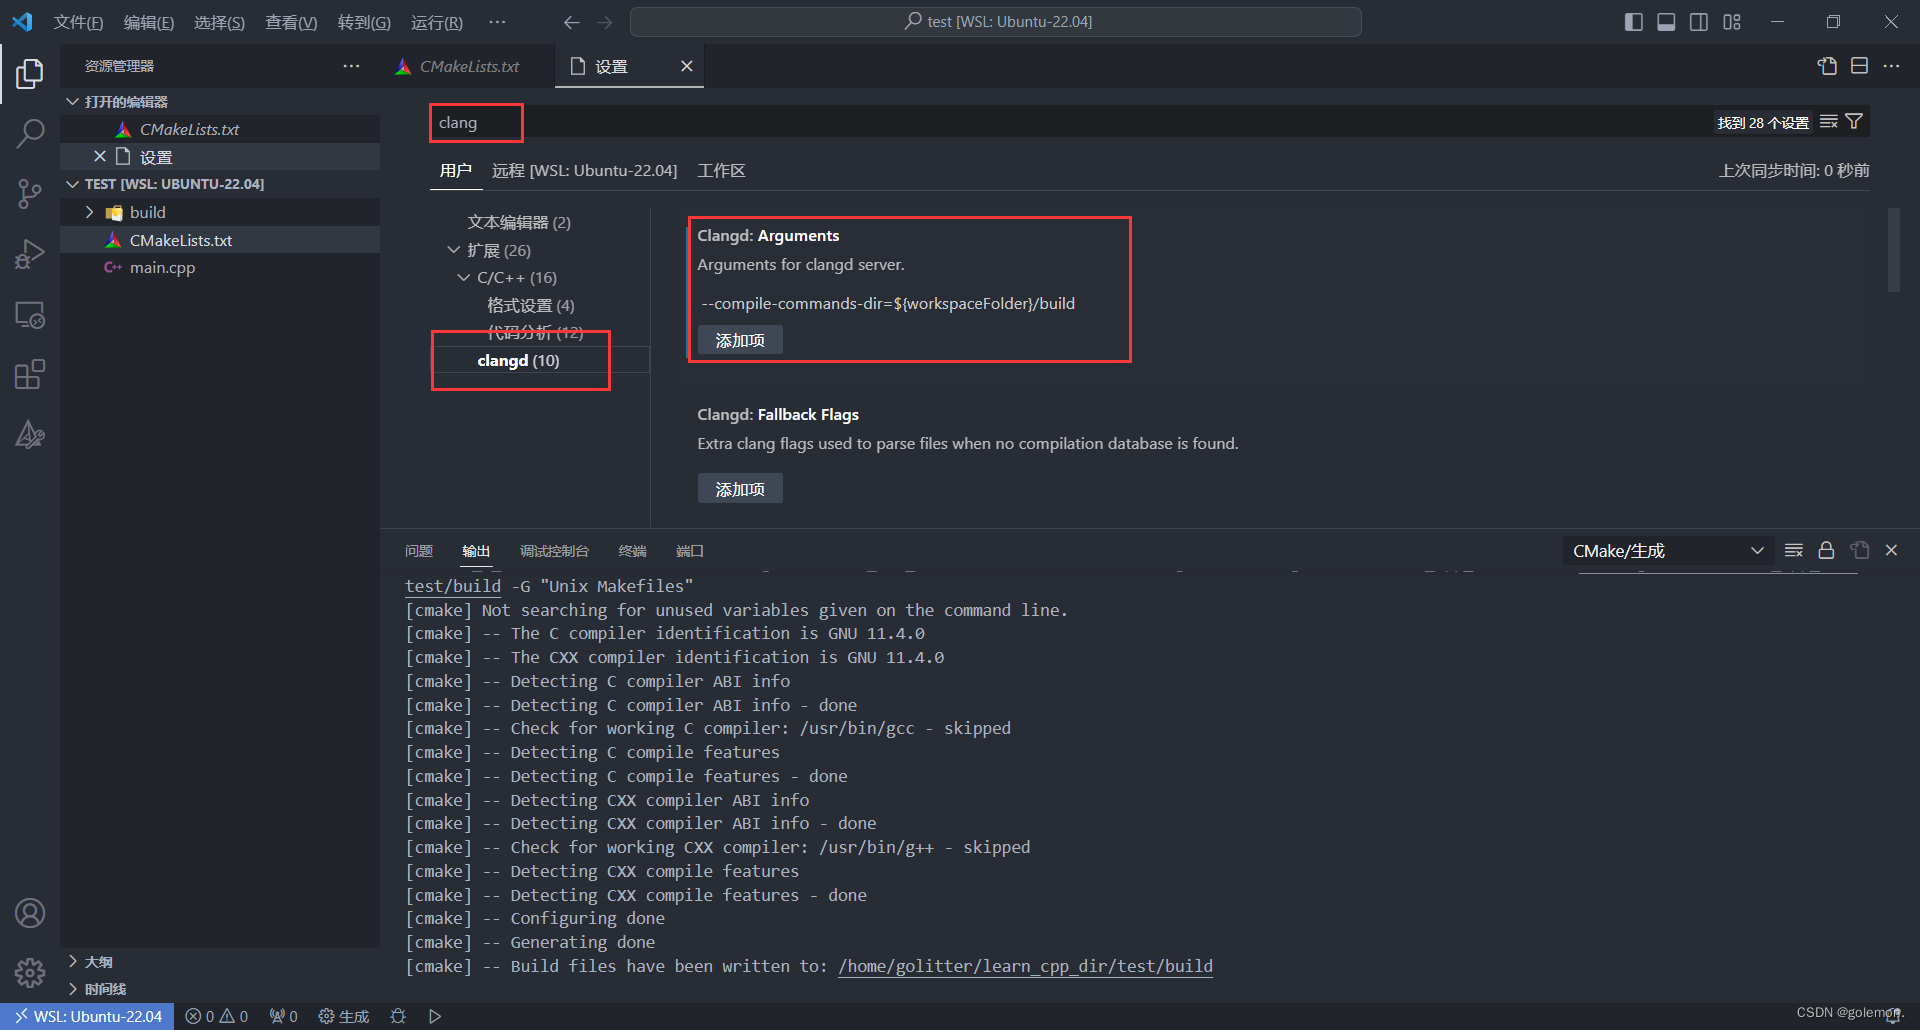Image resolution: width=1920 pixels, height=1030 pixels.
Task: Switch to the 问题 panel tab
Action: pos(419,551)
